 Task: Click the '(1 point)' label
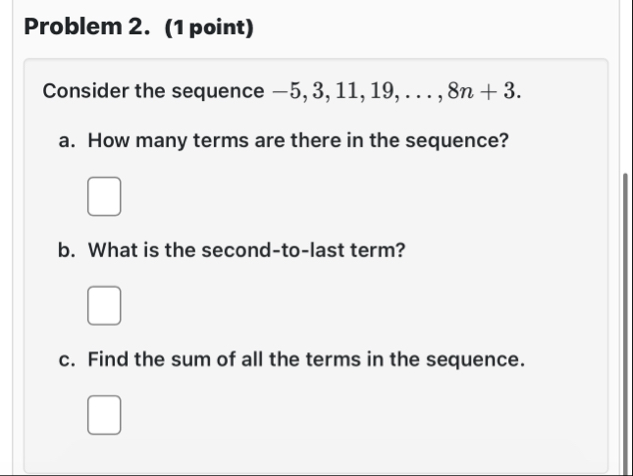(209, 27)
